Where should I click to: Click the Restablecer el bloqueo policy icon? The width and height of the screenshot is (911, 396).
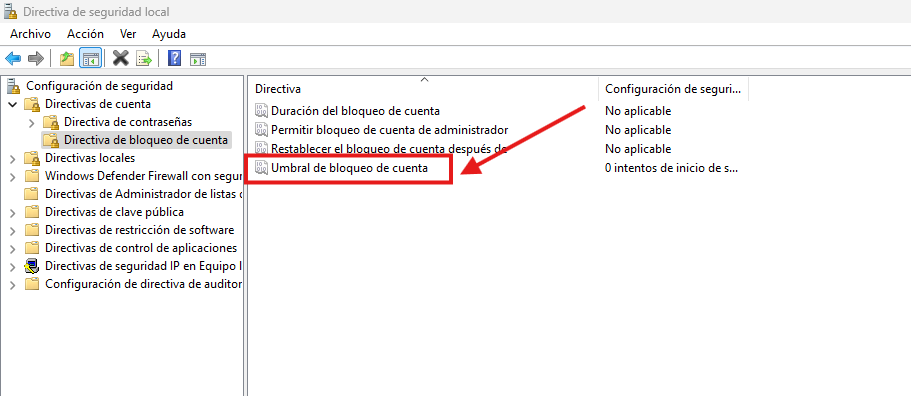tap(261, 149)
